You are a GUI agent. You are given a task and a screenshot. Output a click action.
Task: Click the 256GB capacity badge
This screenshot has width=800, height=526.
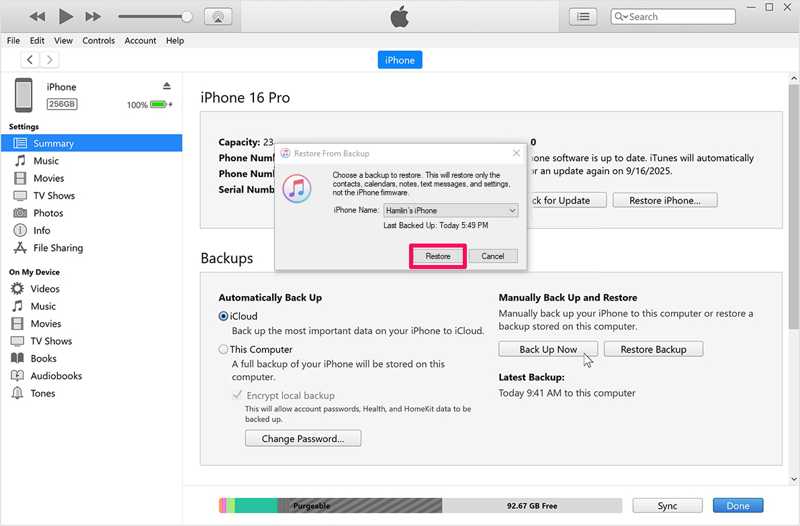(62, 104)
